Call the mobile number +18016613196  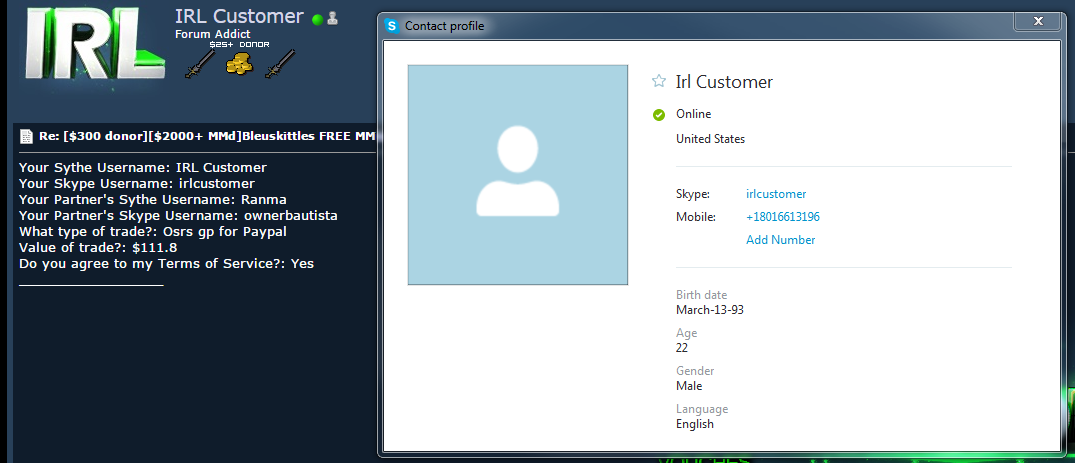pyautogui.click(x=783, y=217)
